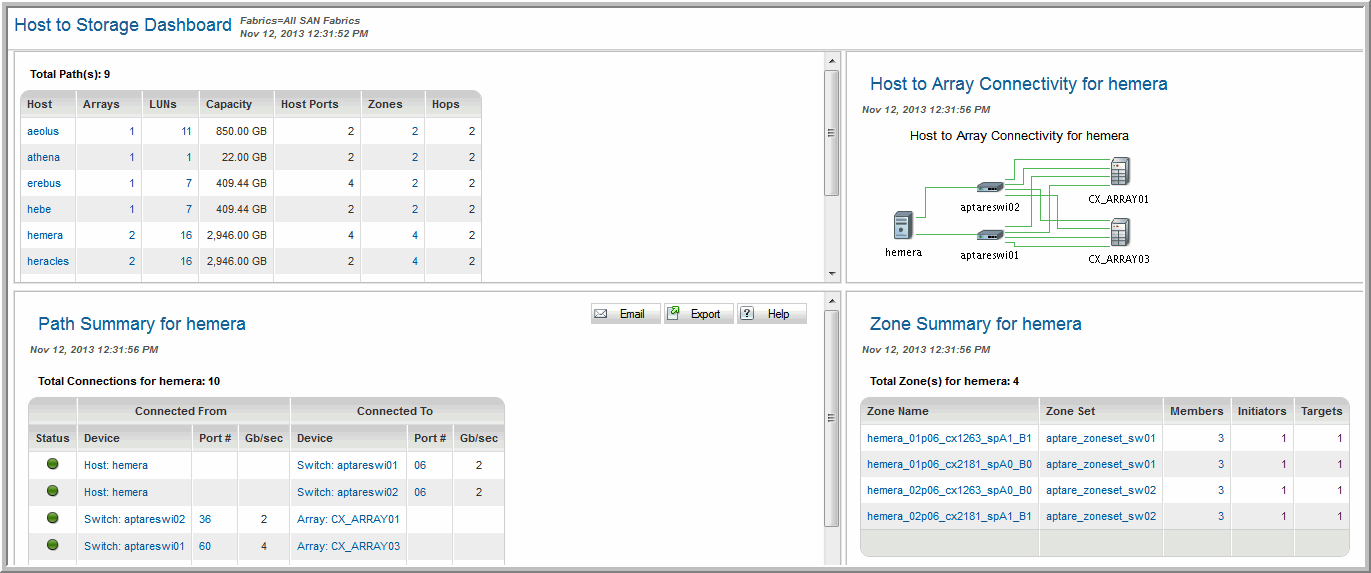Select the aptareswi01 switch icon
Viewport: 1371px width, 573px height.
[x=989, y=235]
